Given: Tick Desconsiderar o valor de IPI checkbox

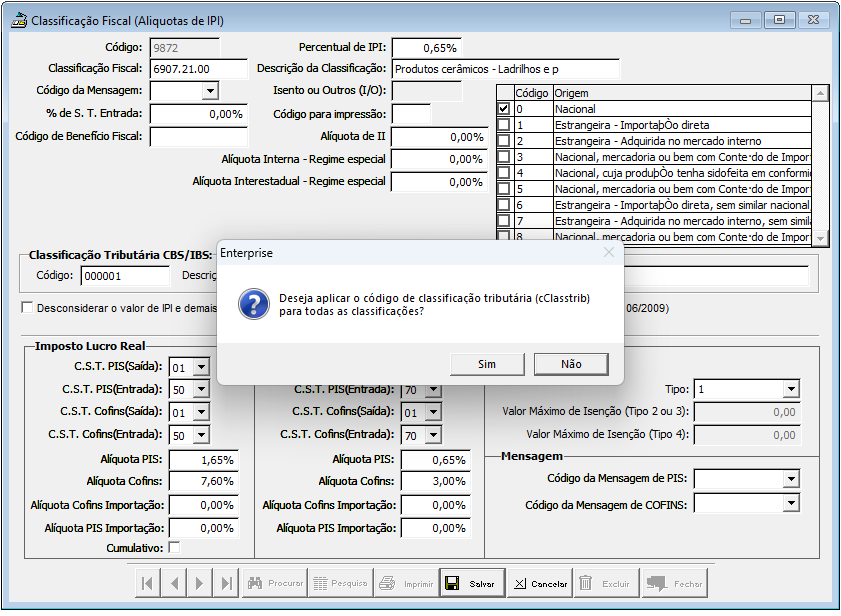Looking at the screenshot, I should click(27, 308).
